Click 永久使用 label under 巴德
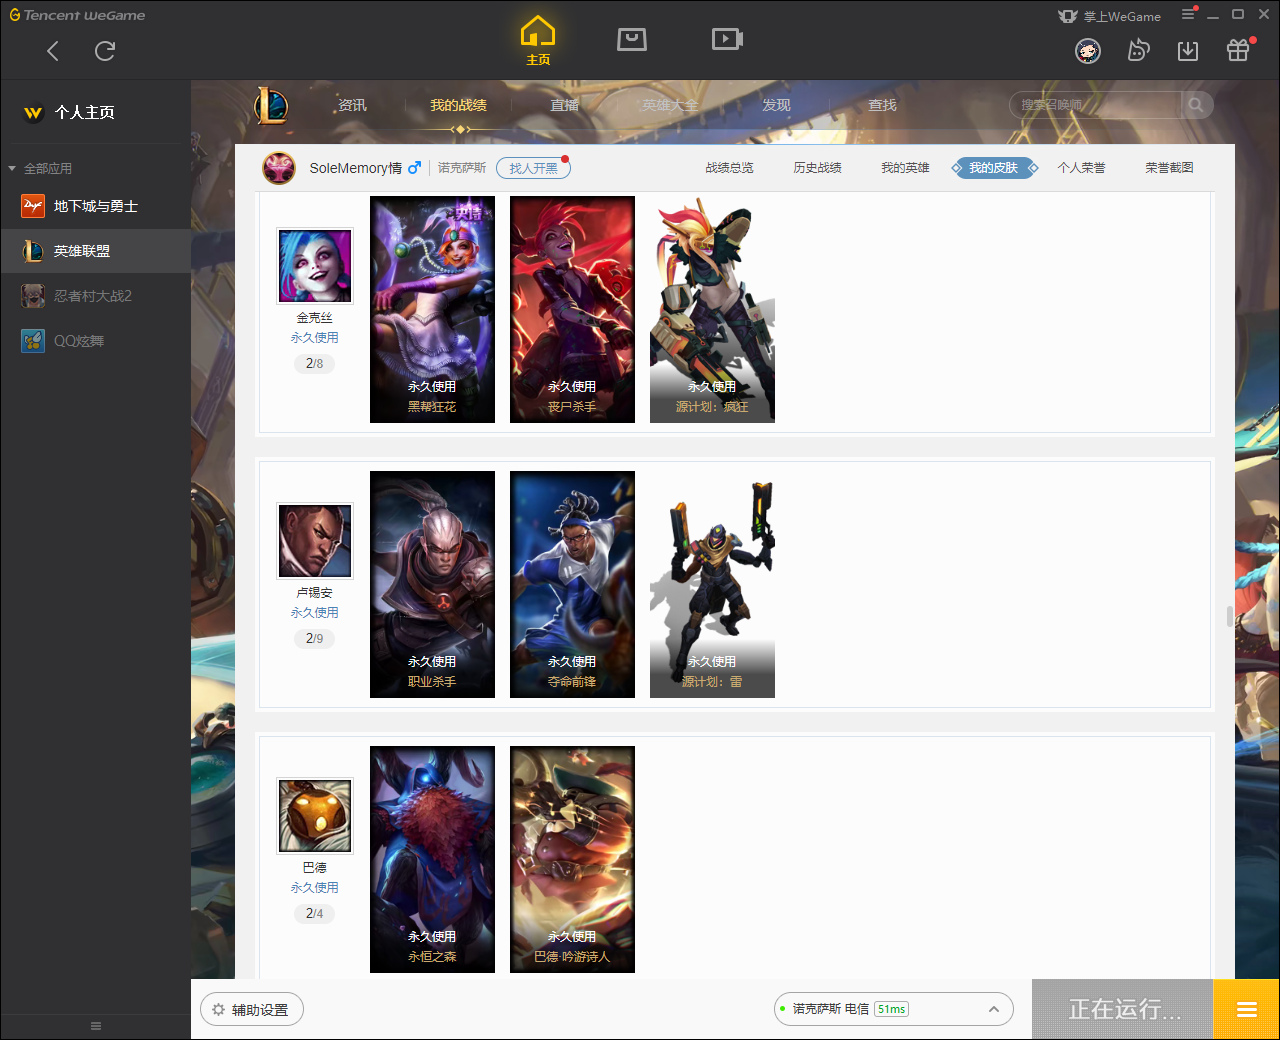 point(315,888)
